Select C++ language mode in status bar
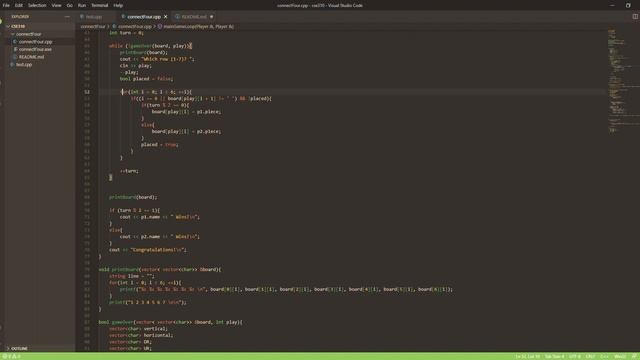Image resolution: width=640 pixels, height=360 pixels. click(x=604, y=356)
